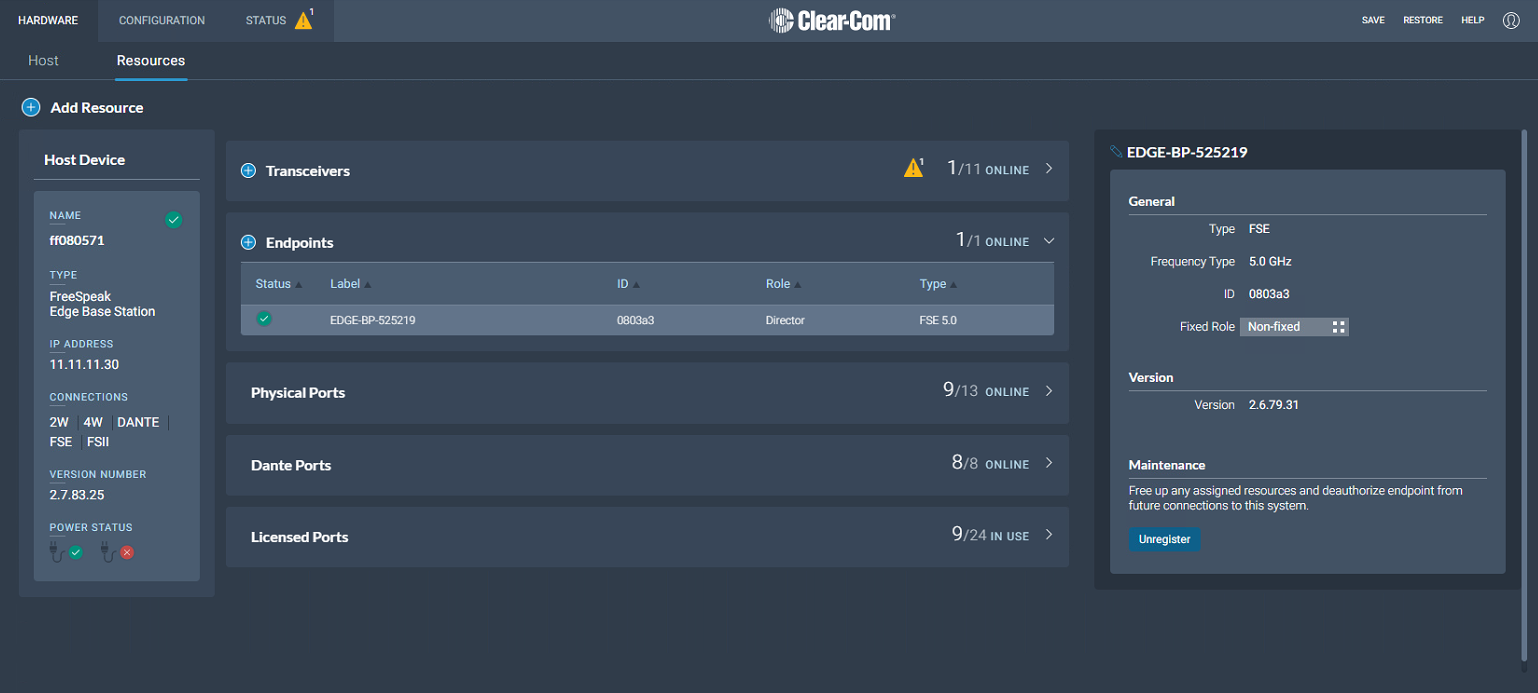Click the FSII connection label

click(x=97, y=441)
